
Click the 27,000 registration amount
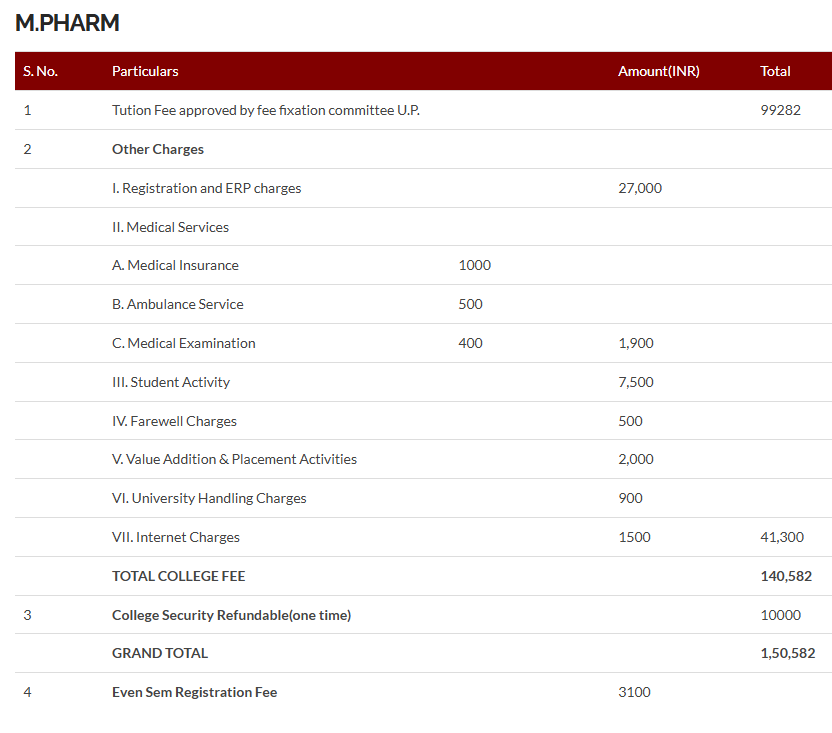[x=640, y=188]
